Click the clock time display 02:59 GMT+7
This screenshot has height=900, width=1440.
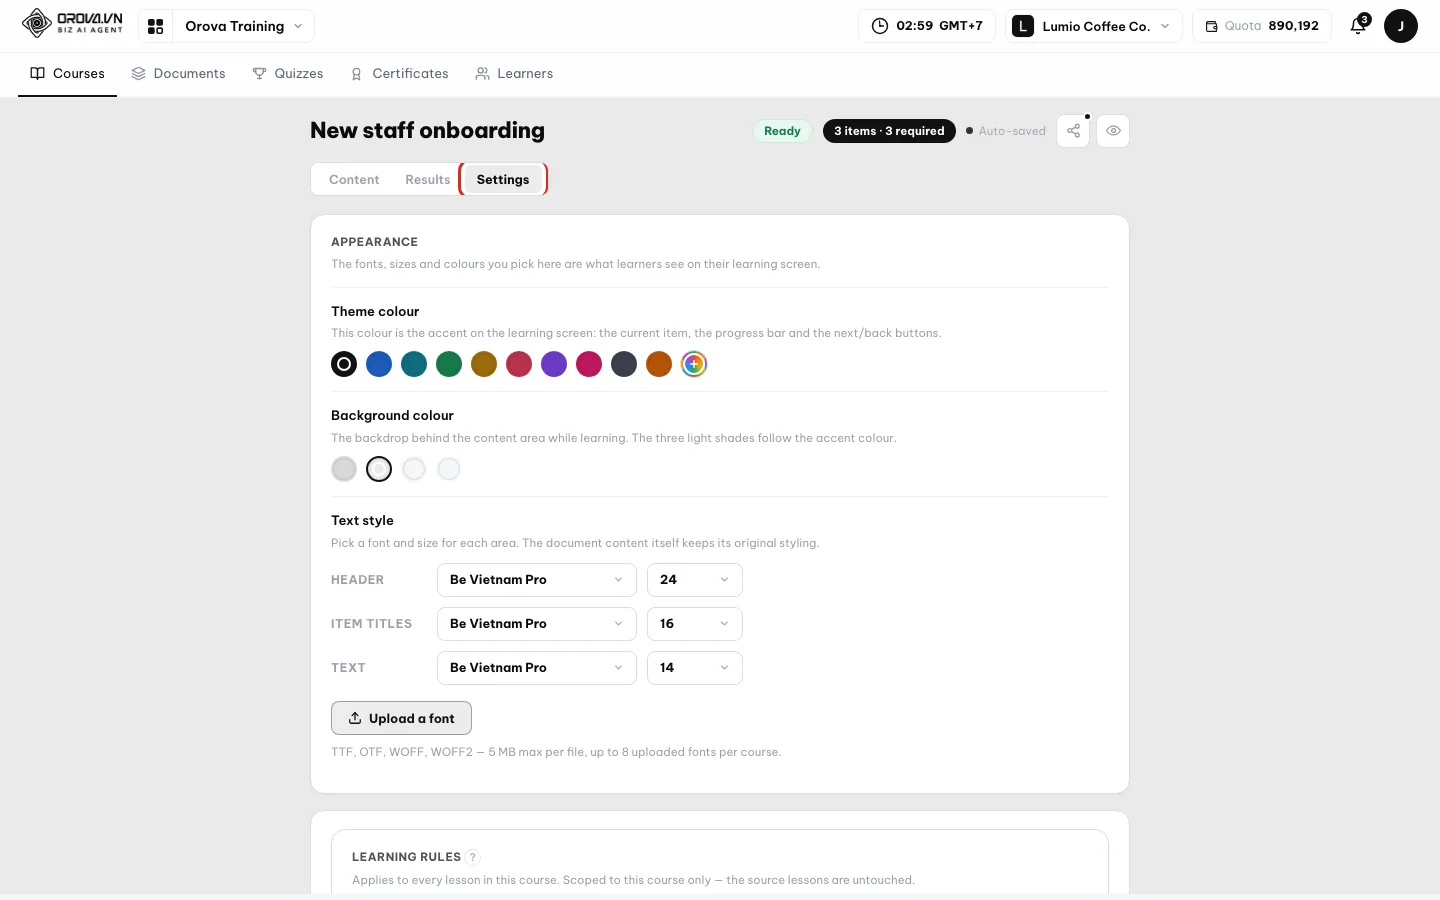[x=927, y=26]
